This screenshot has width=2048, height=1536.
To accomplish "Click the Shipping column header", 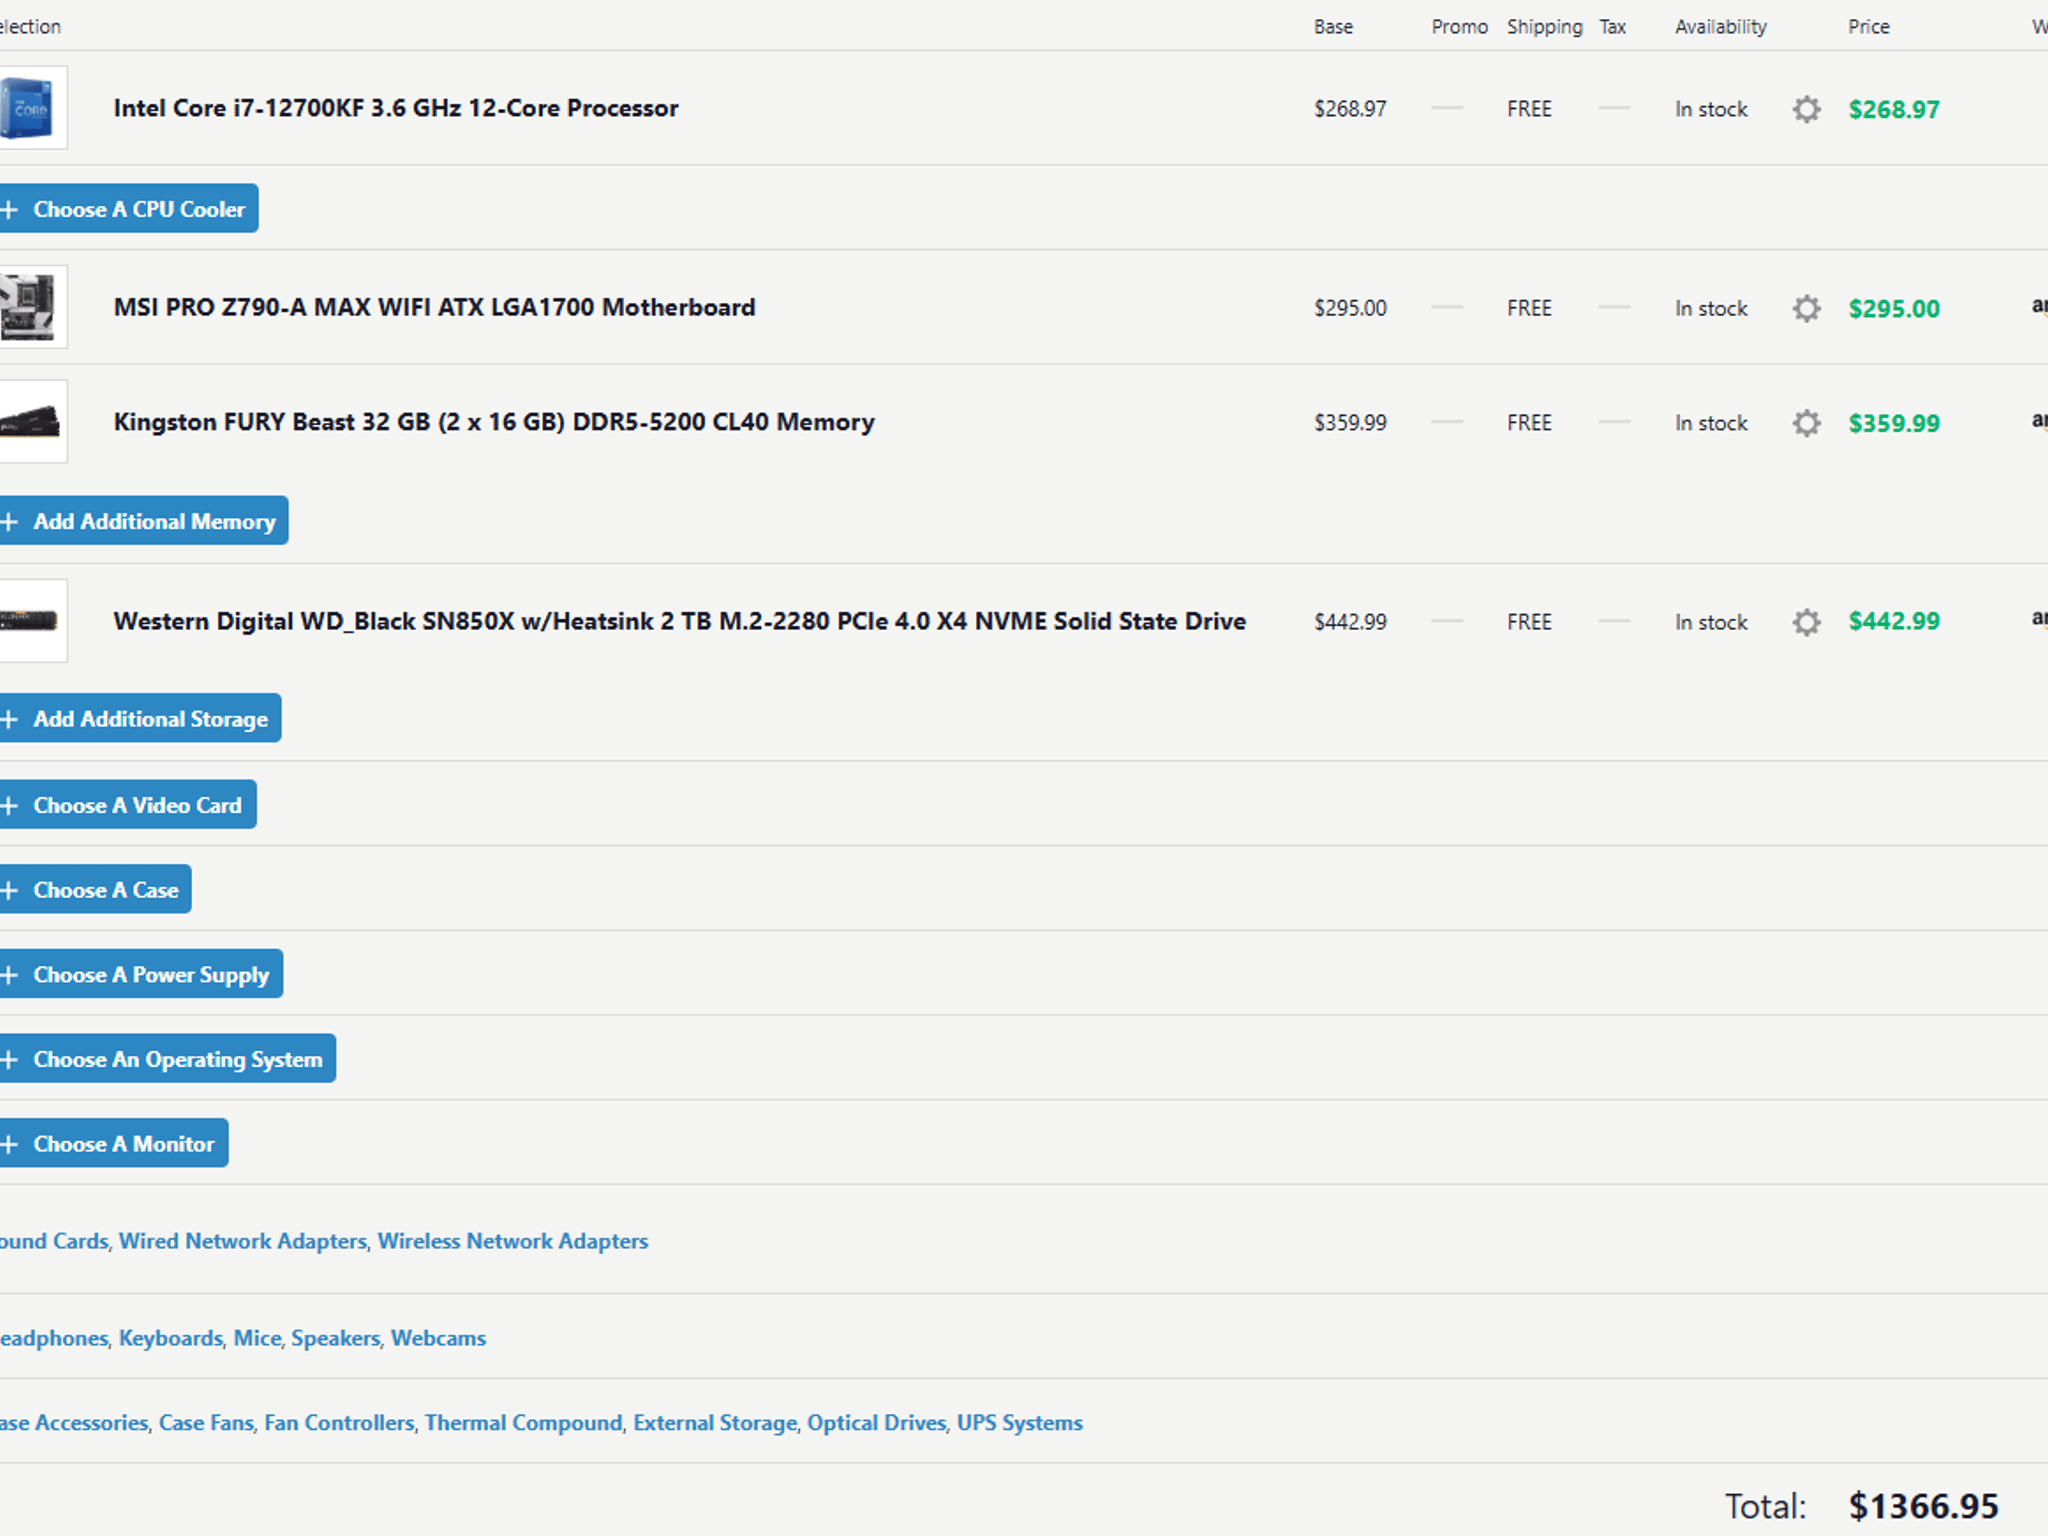I will (1545, 27).
